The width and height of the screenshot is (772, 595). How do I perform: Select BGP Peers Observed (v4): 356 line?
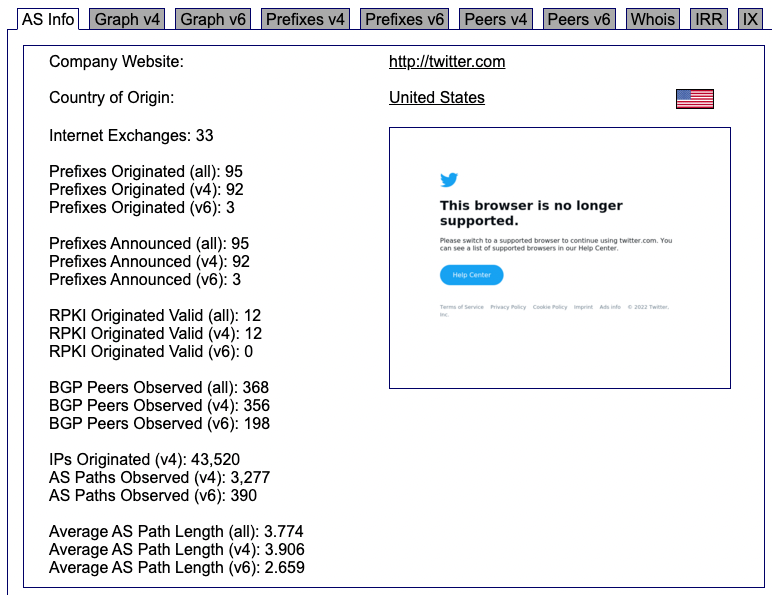tap(160, 405)
